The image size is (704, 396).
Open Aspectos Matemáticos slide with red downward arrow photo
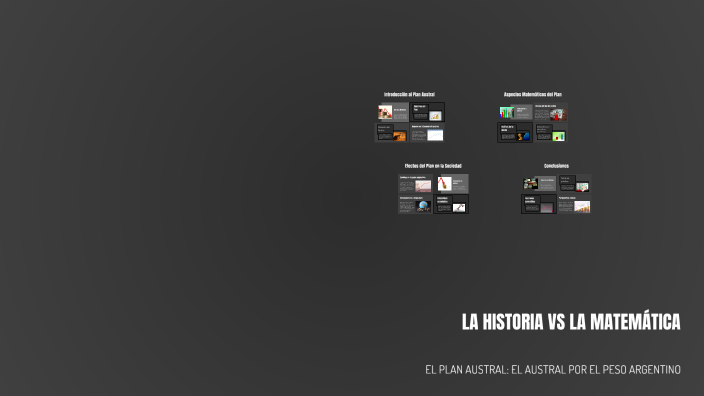coord(551,112)
